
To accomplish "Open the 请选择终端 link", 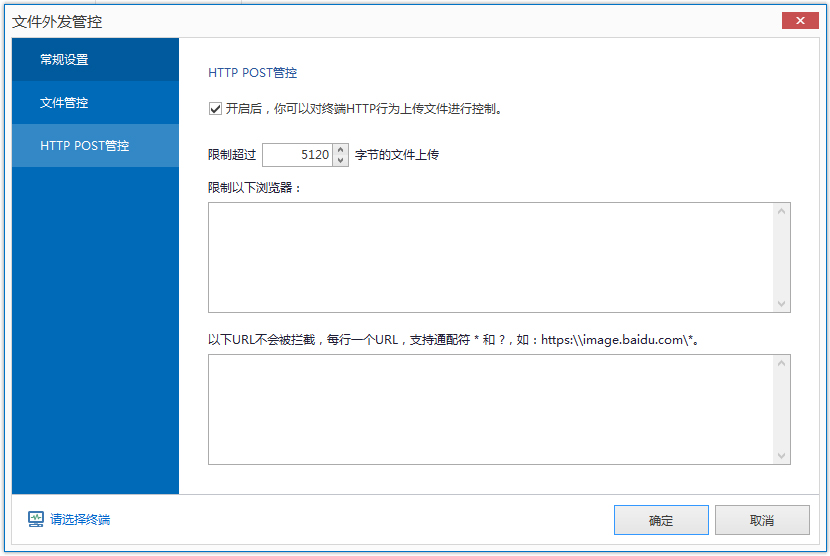I will tap(80, 520).
